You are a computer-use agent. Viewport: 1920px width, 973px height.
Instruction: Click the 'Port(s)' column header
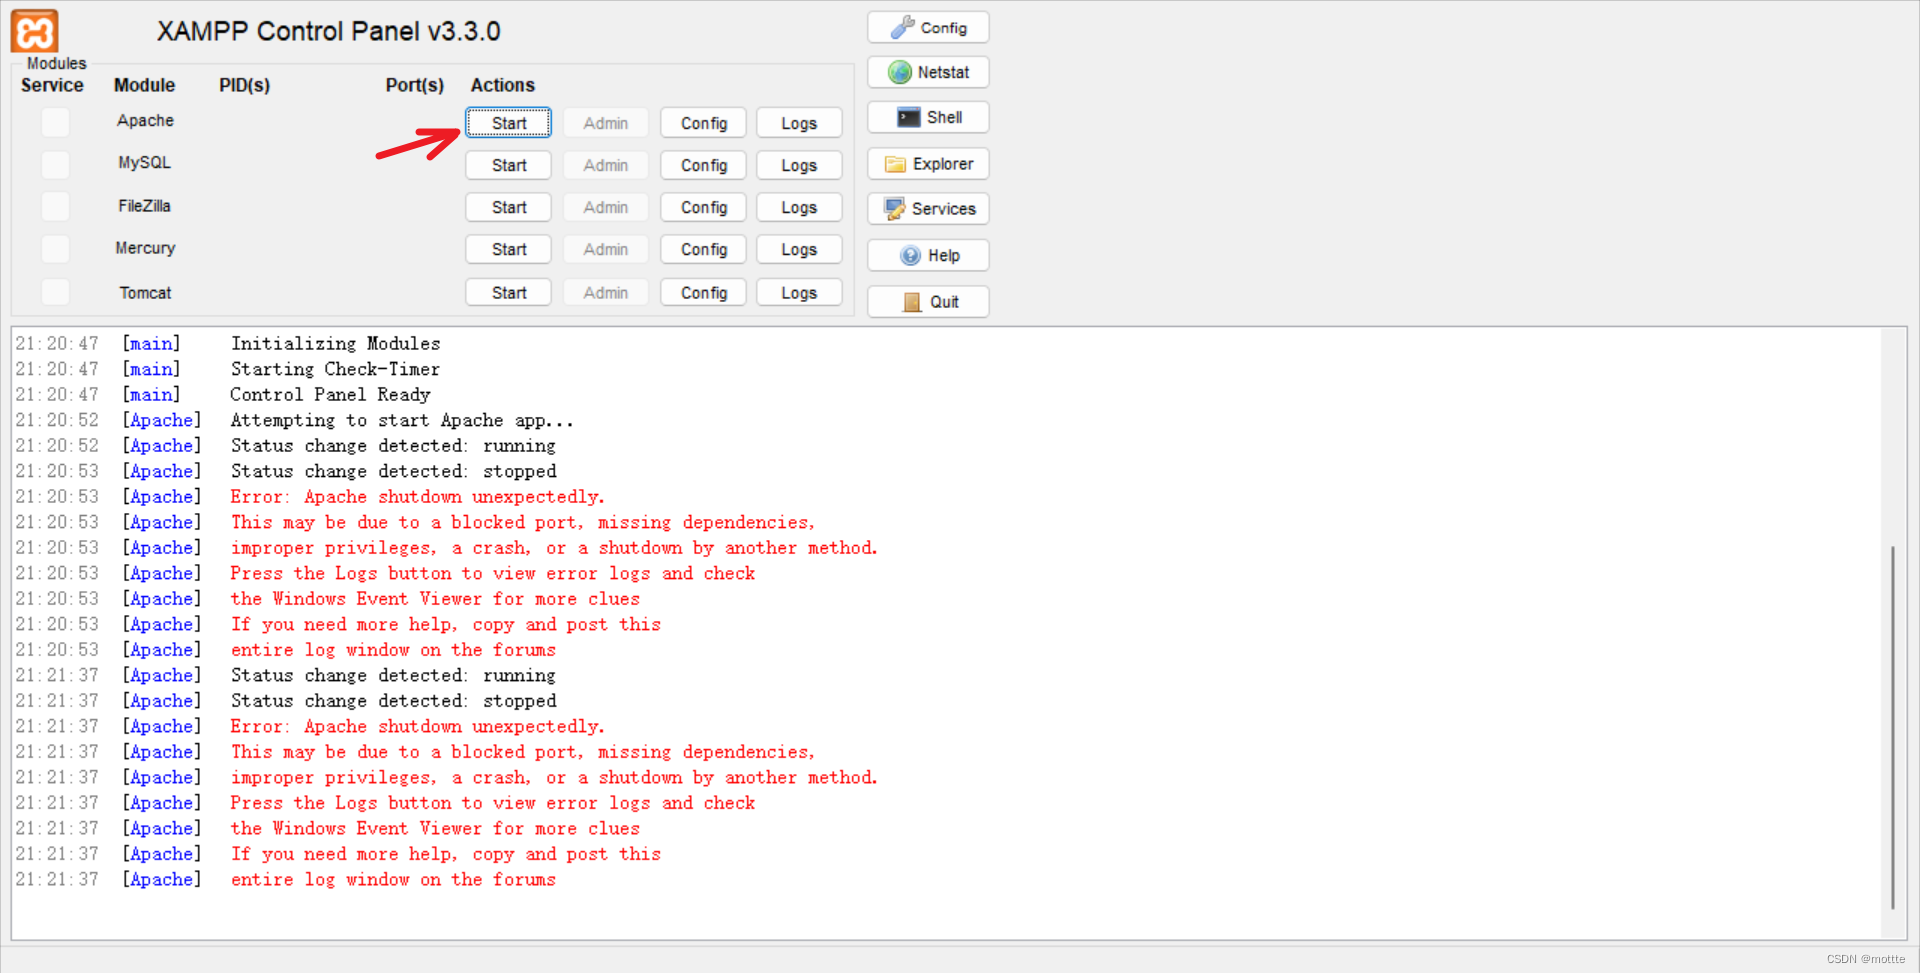coord(415,85)
